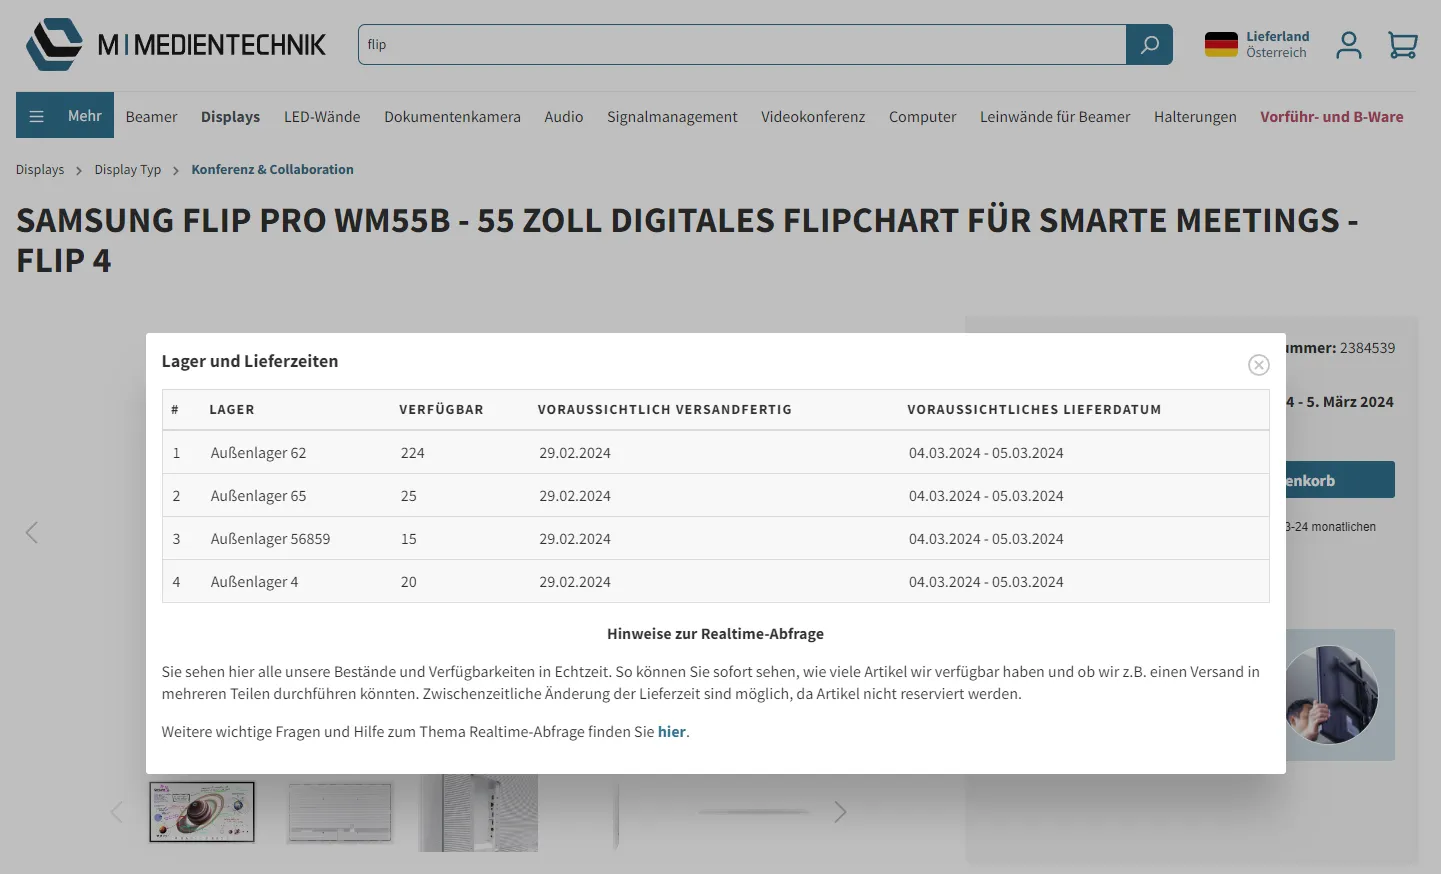
Task: Select Vorführ- und B-Ware menu item
Action: 1331,117
